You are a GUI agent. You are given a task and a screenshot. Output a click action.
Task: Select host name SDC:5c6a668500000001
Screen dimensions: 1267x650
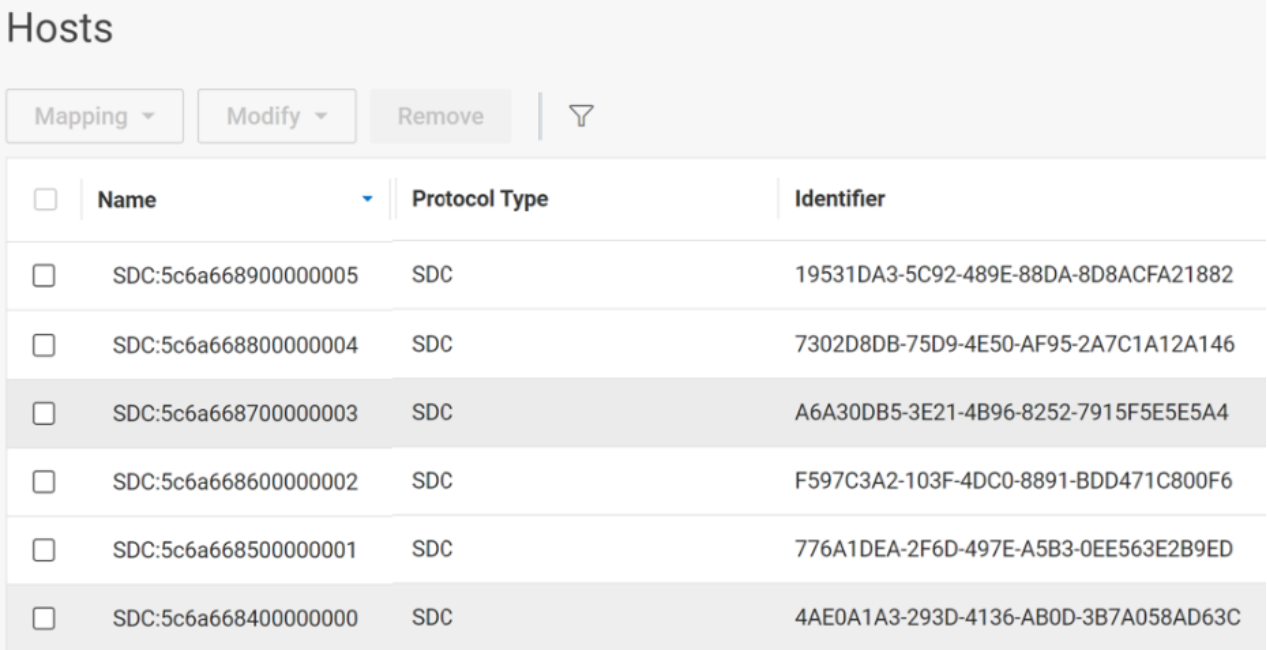coord(236,550)
